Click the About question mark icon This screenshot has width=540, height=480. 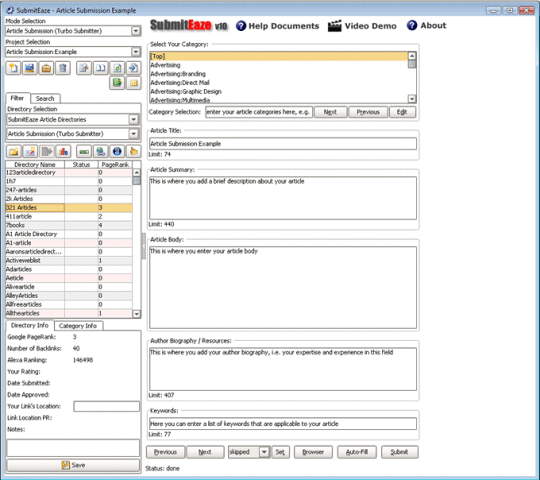[412, 25]
